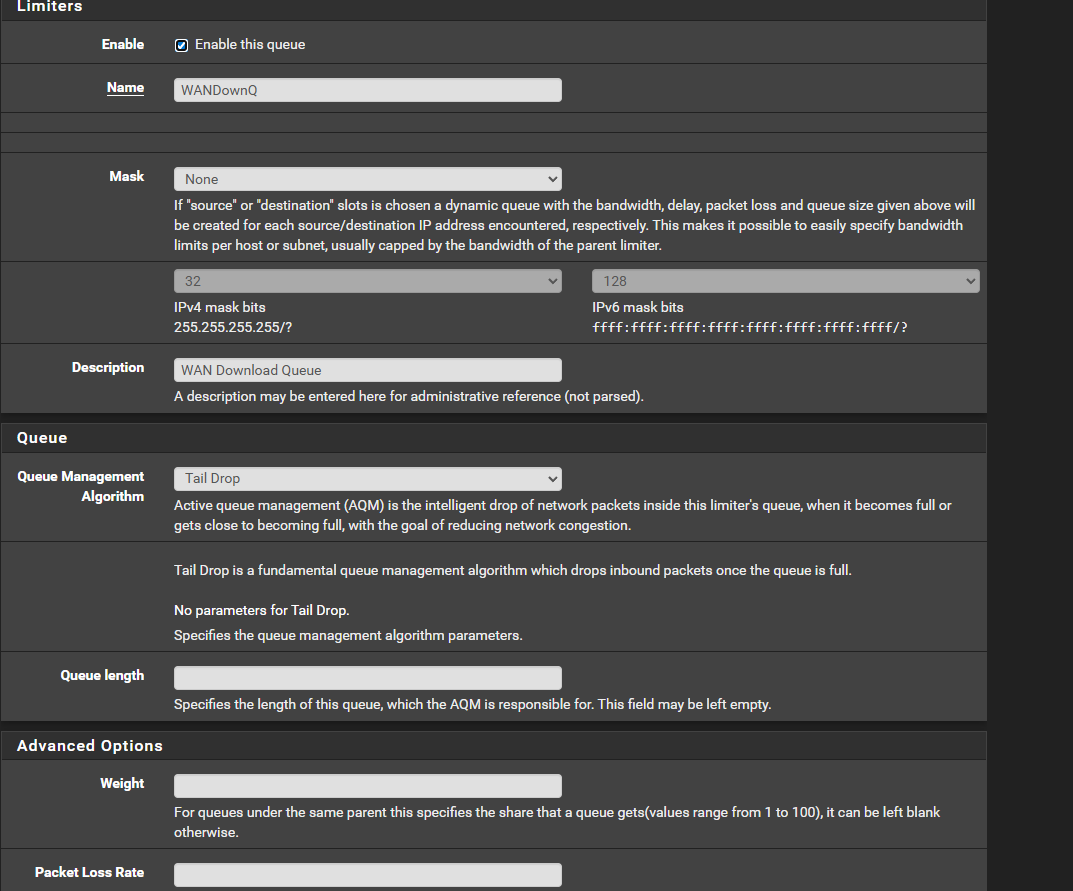This screenshot has width=1073, height=891.
Task: Click the Weight field label
Action: pyautogui.click(x=122, y=784)
